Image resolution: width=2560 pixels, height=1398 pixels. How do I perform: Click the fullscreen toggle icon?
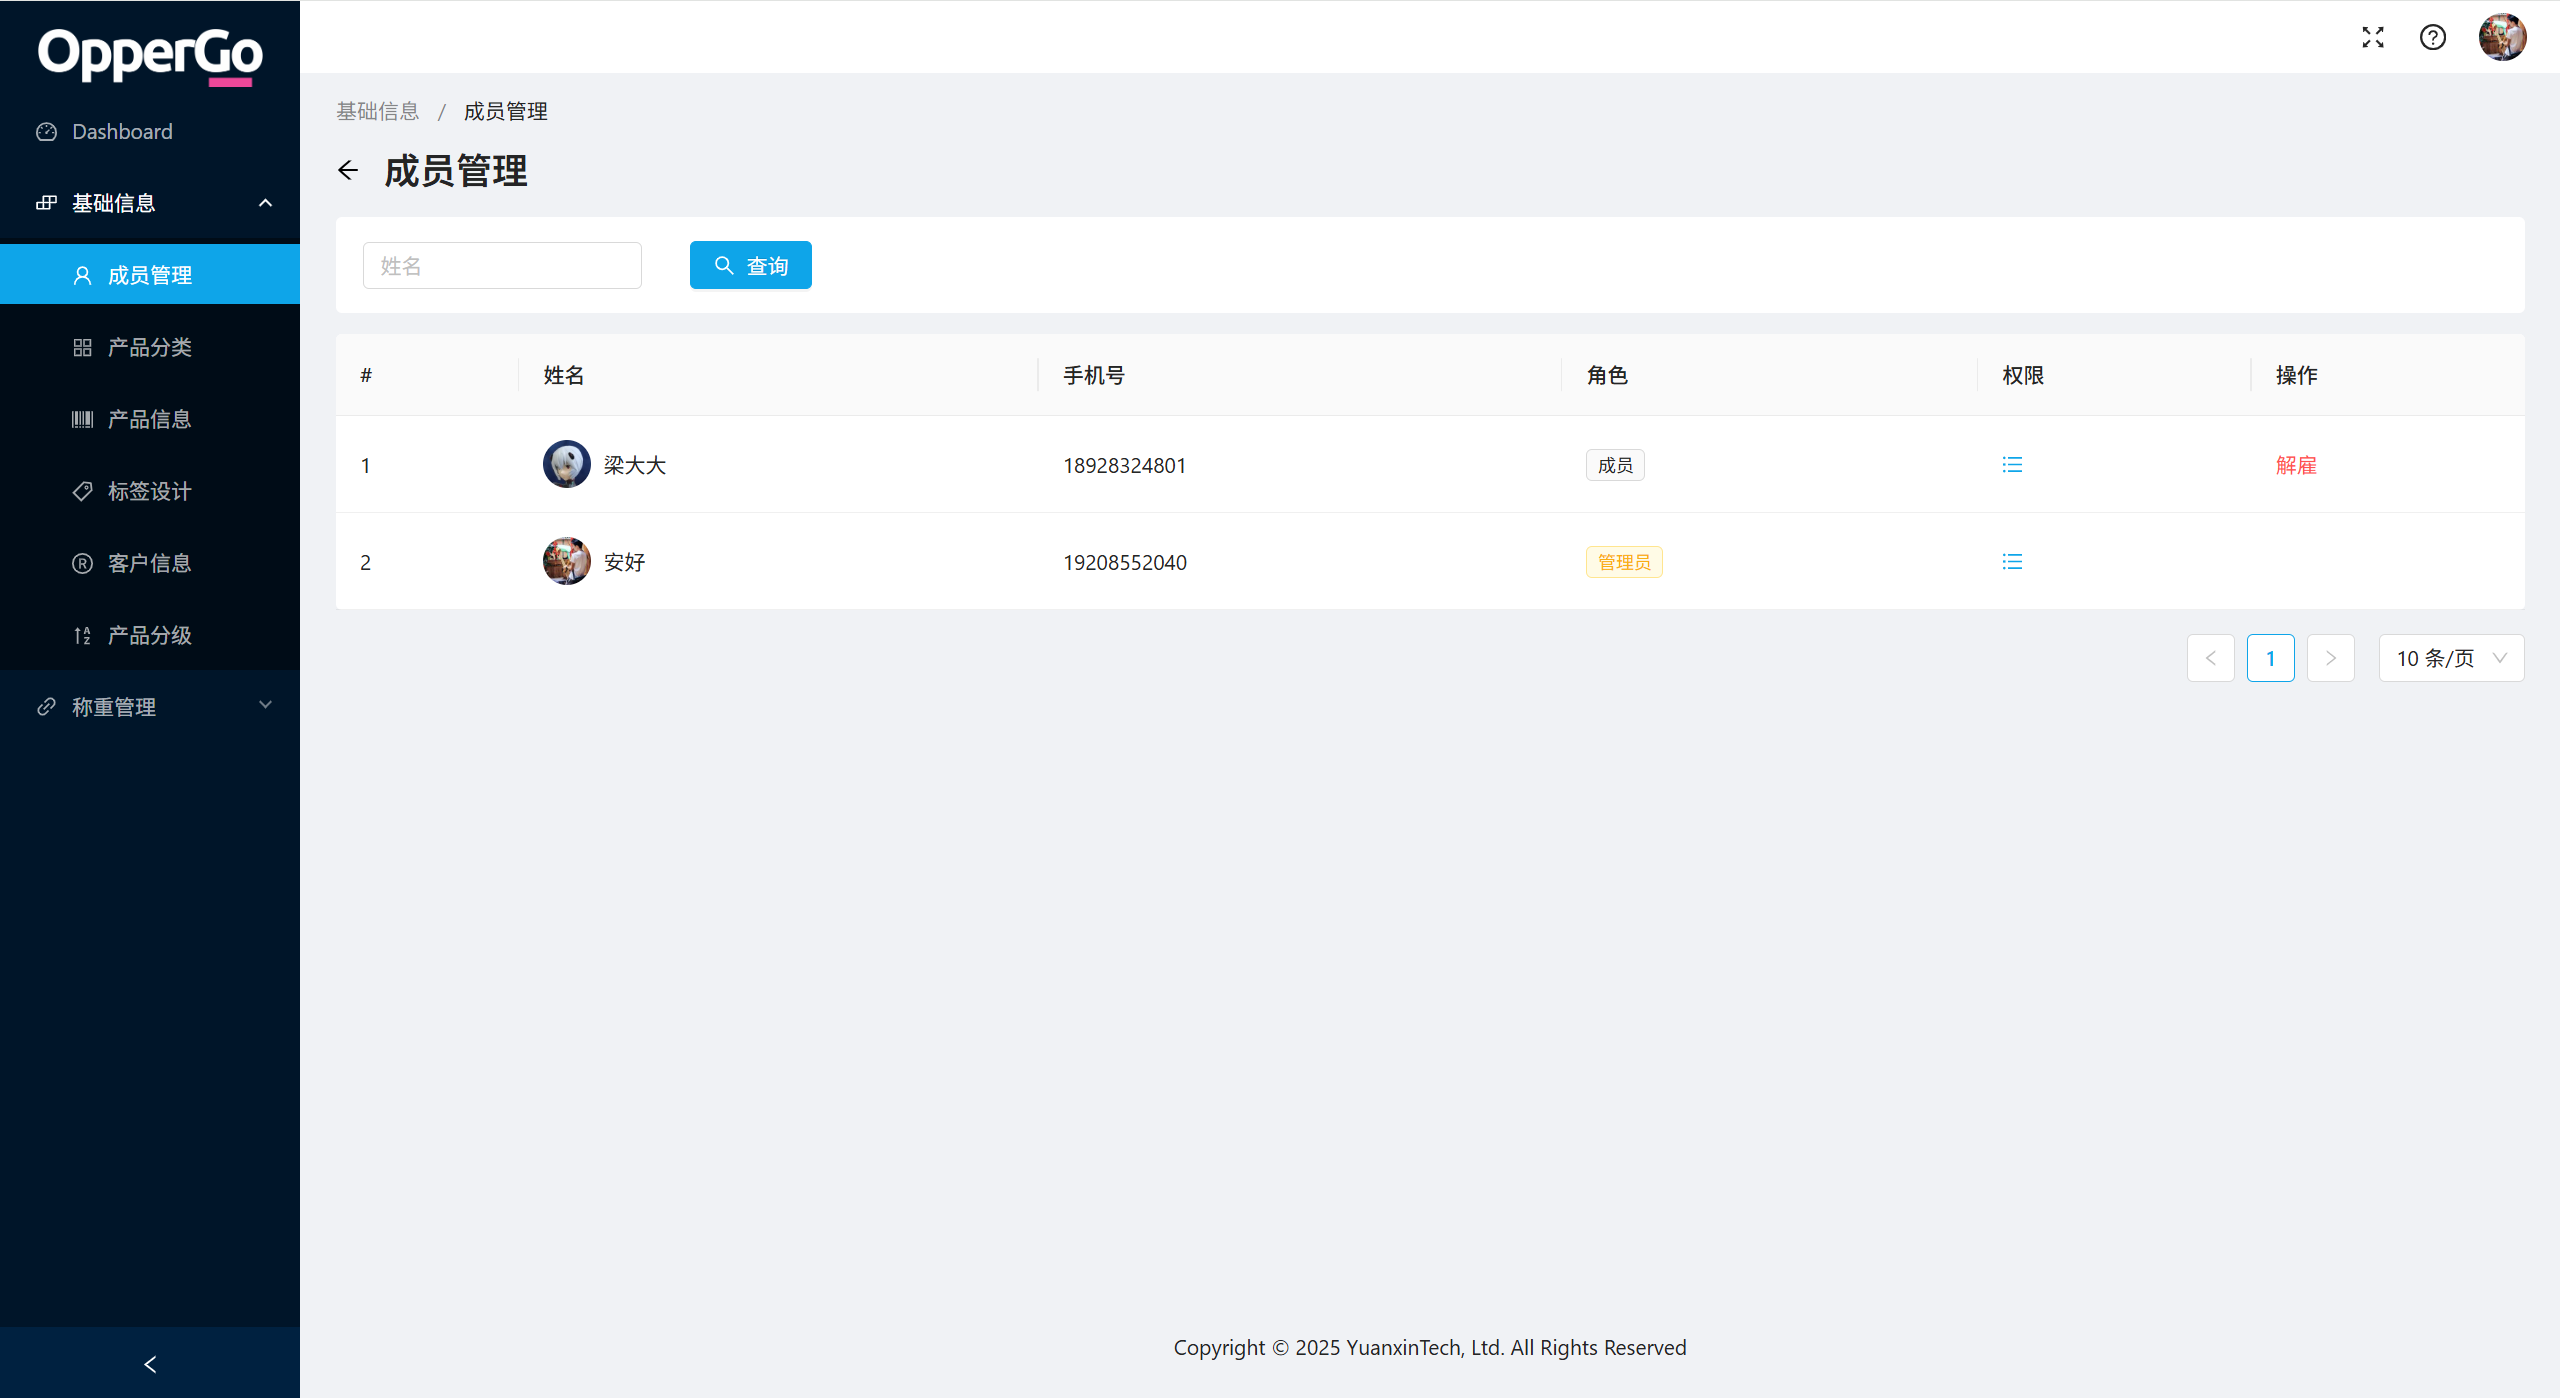(x=2373, y=37)
